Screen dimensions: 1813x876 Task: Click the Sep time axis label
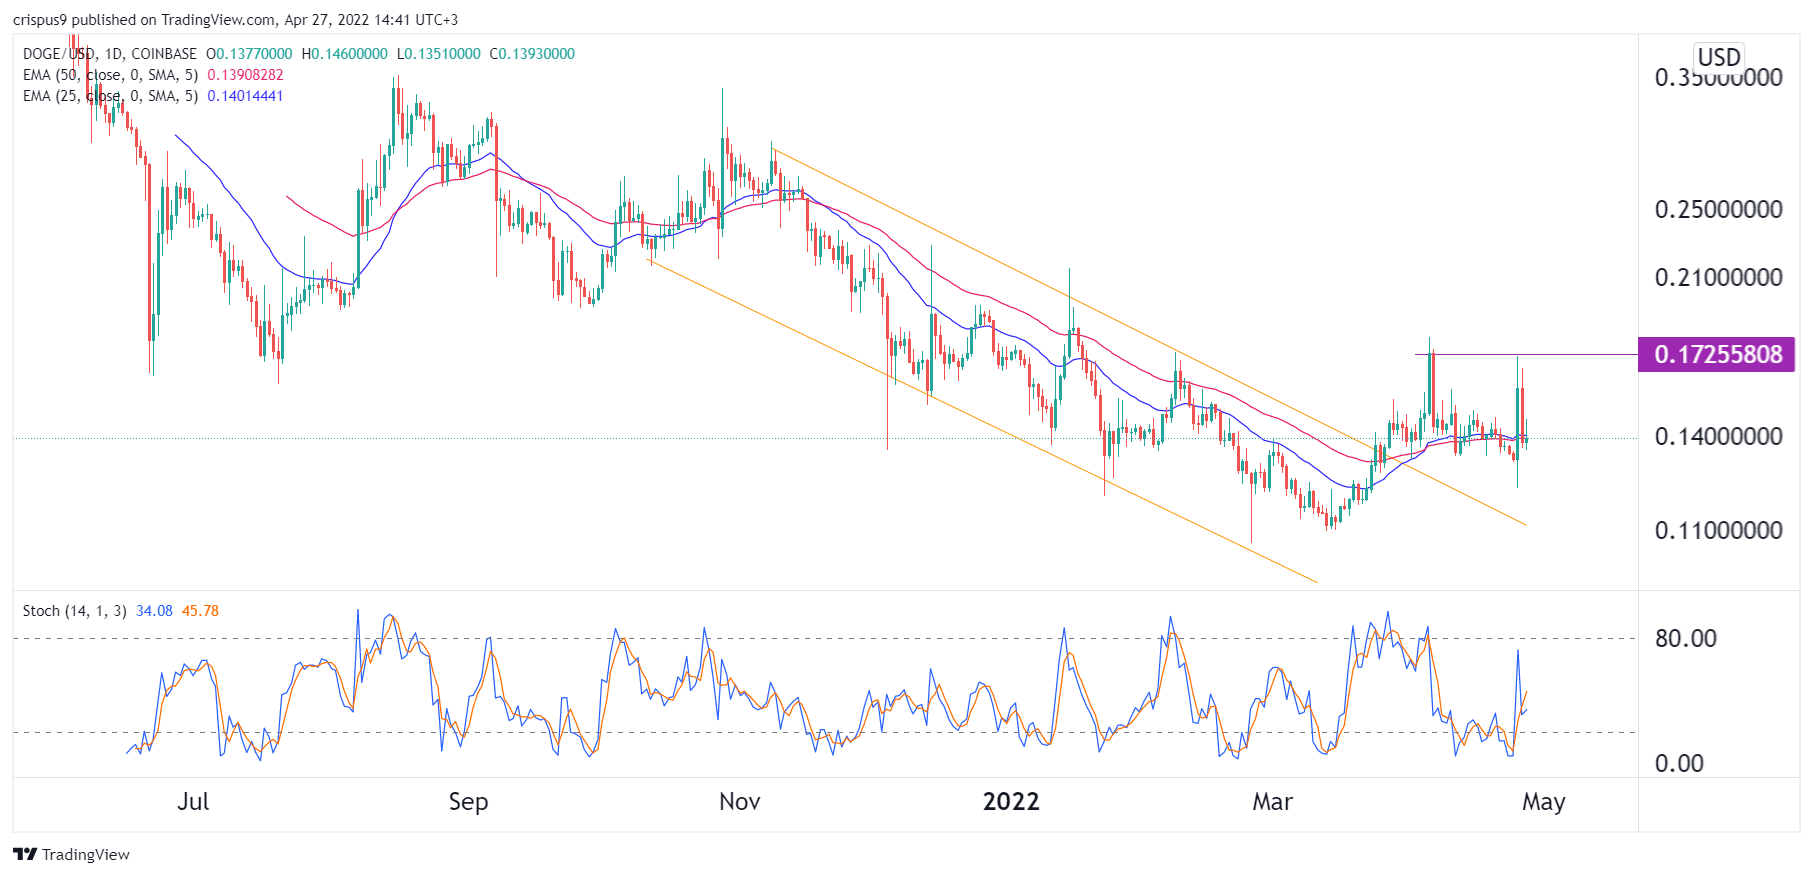[x=468, y=802]
